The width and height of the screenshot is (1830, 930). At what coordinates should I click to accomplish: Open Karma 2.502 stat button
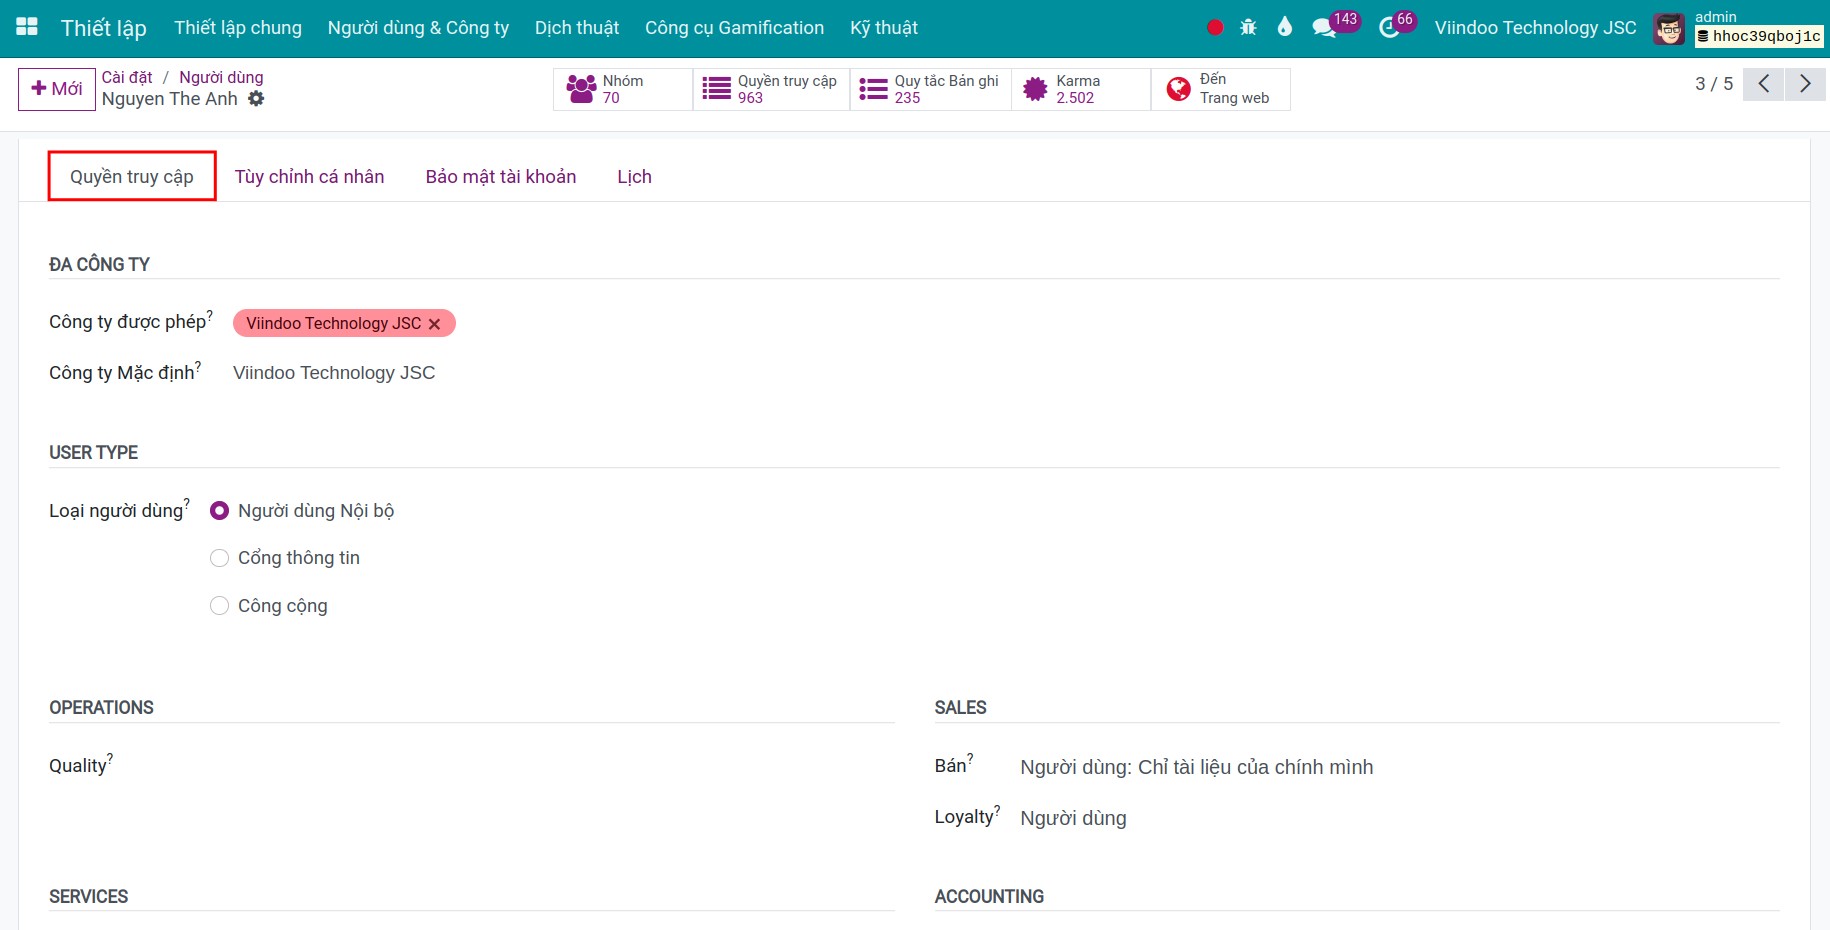tap(1081, 89)
